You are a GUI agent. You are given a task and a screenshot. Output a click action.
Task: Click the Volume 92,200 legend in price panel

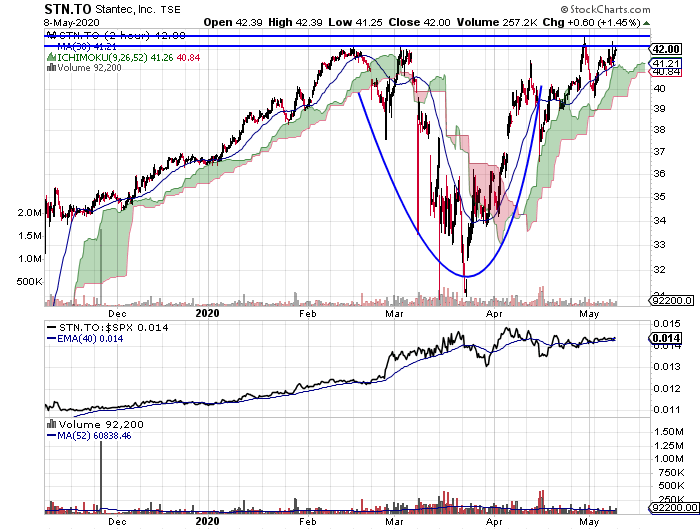click(89, 68)
